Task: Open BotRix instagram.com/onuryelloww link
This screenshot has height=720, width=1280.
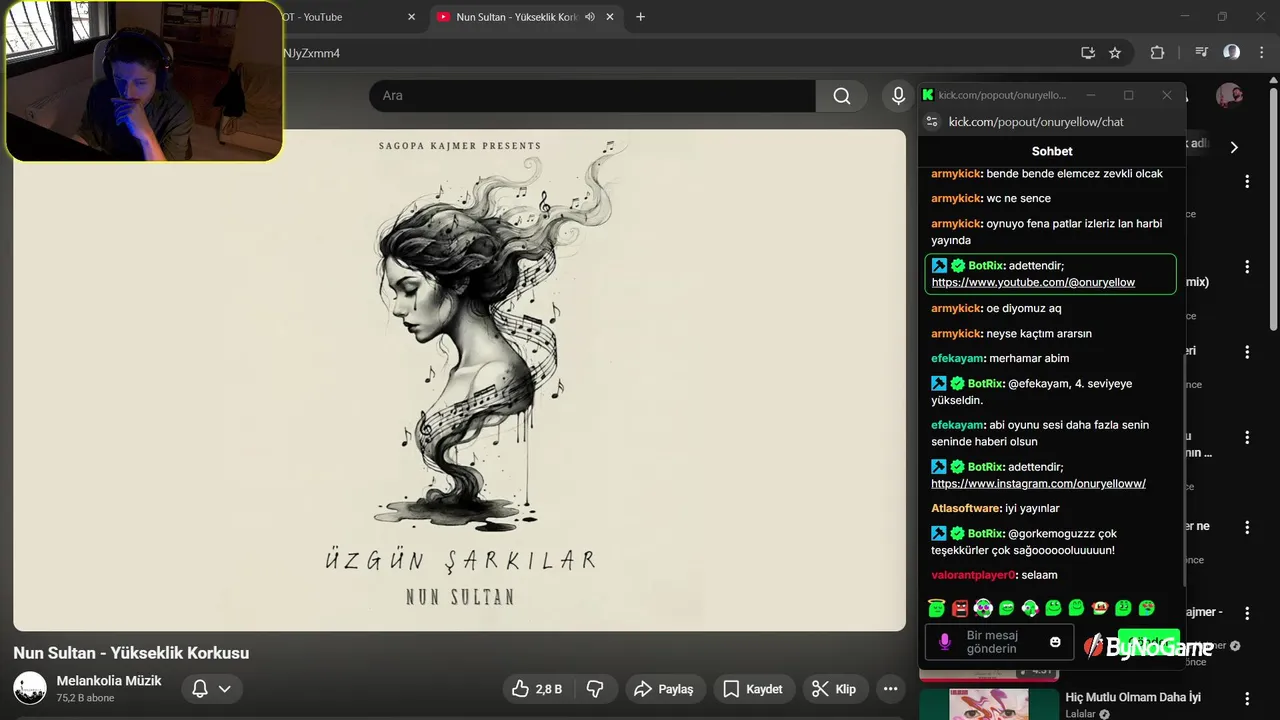Action: (1038, 484)
